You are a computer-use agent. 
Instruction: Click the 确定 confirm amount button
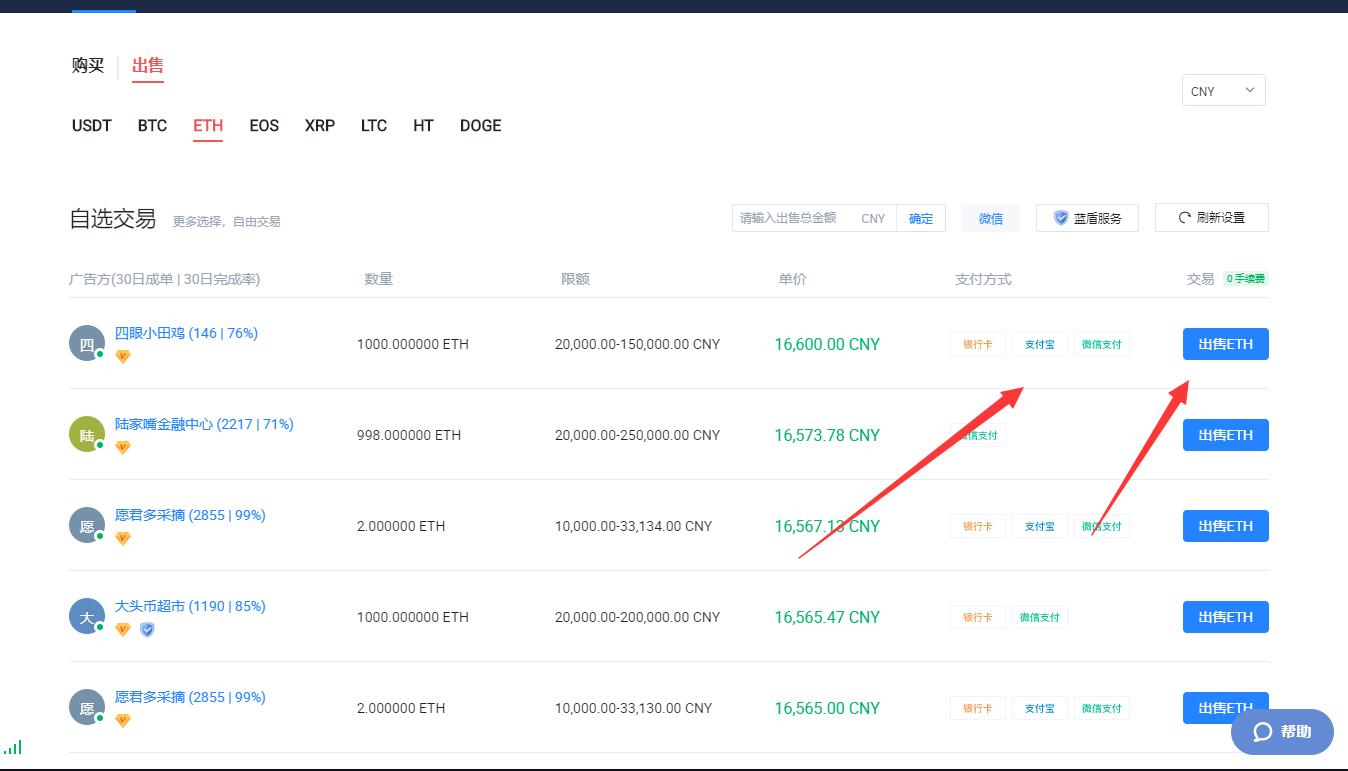tap(920, 218)
